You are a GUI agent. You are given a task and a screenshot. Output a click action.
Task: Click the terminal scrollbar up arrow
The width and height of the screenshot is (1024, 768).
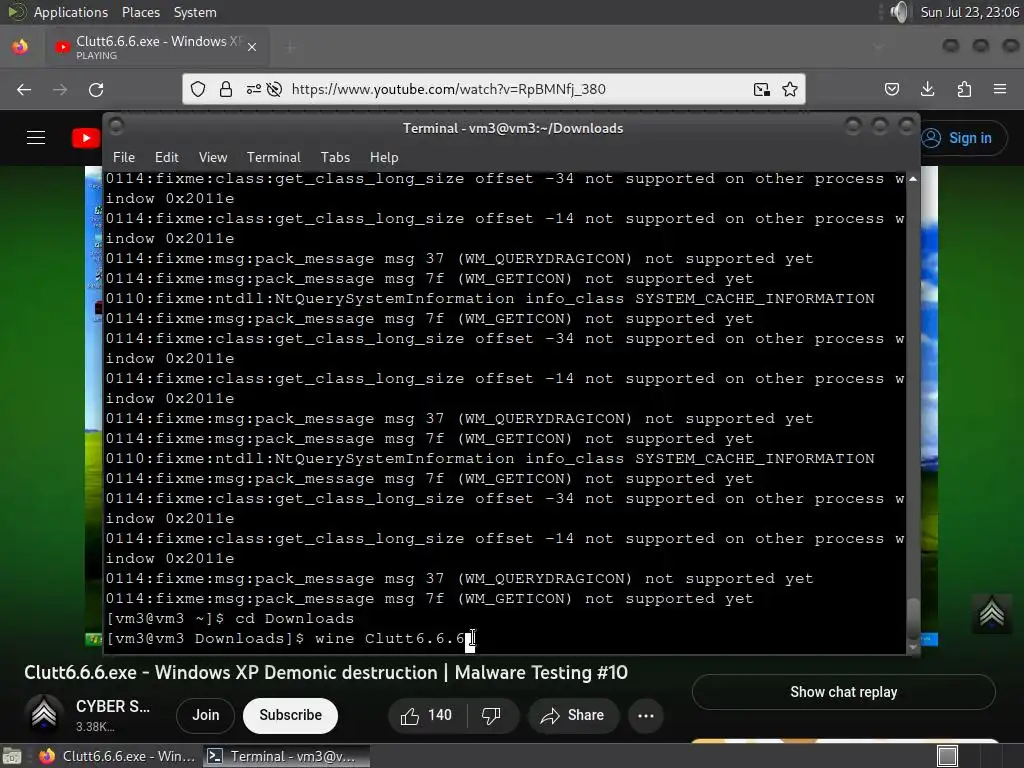(913, 178)
